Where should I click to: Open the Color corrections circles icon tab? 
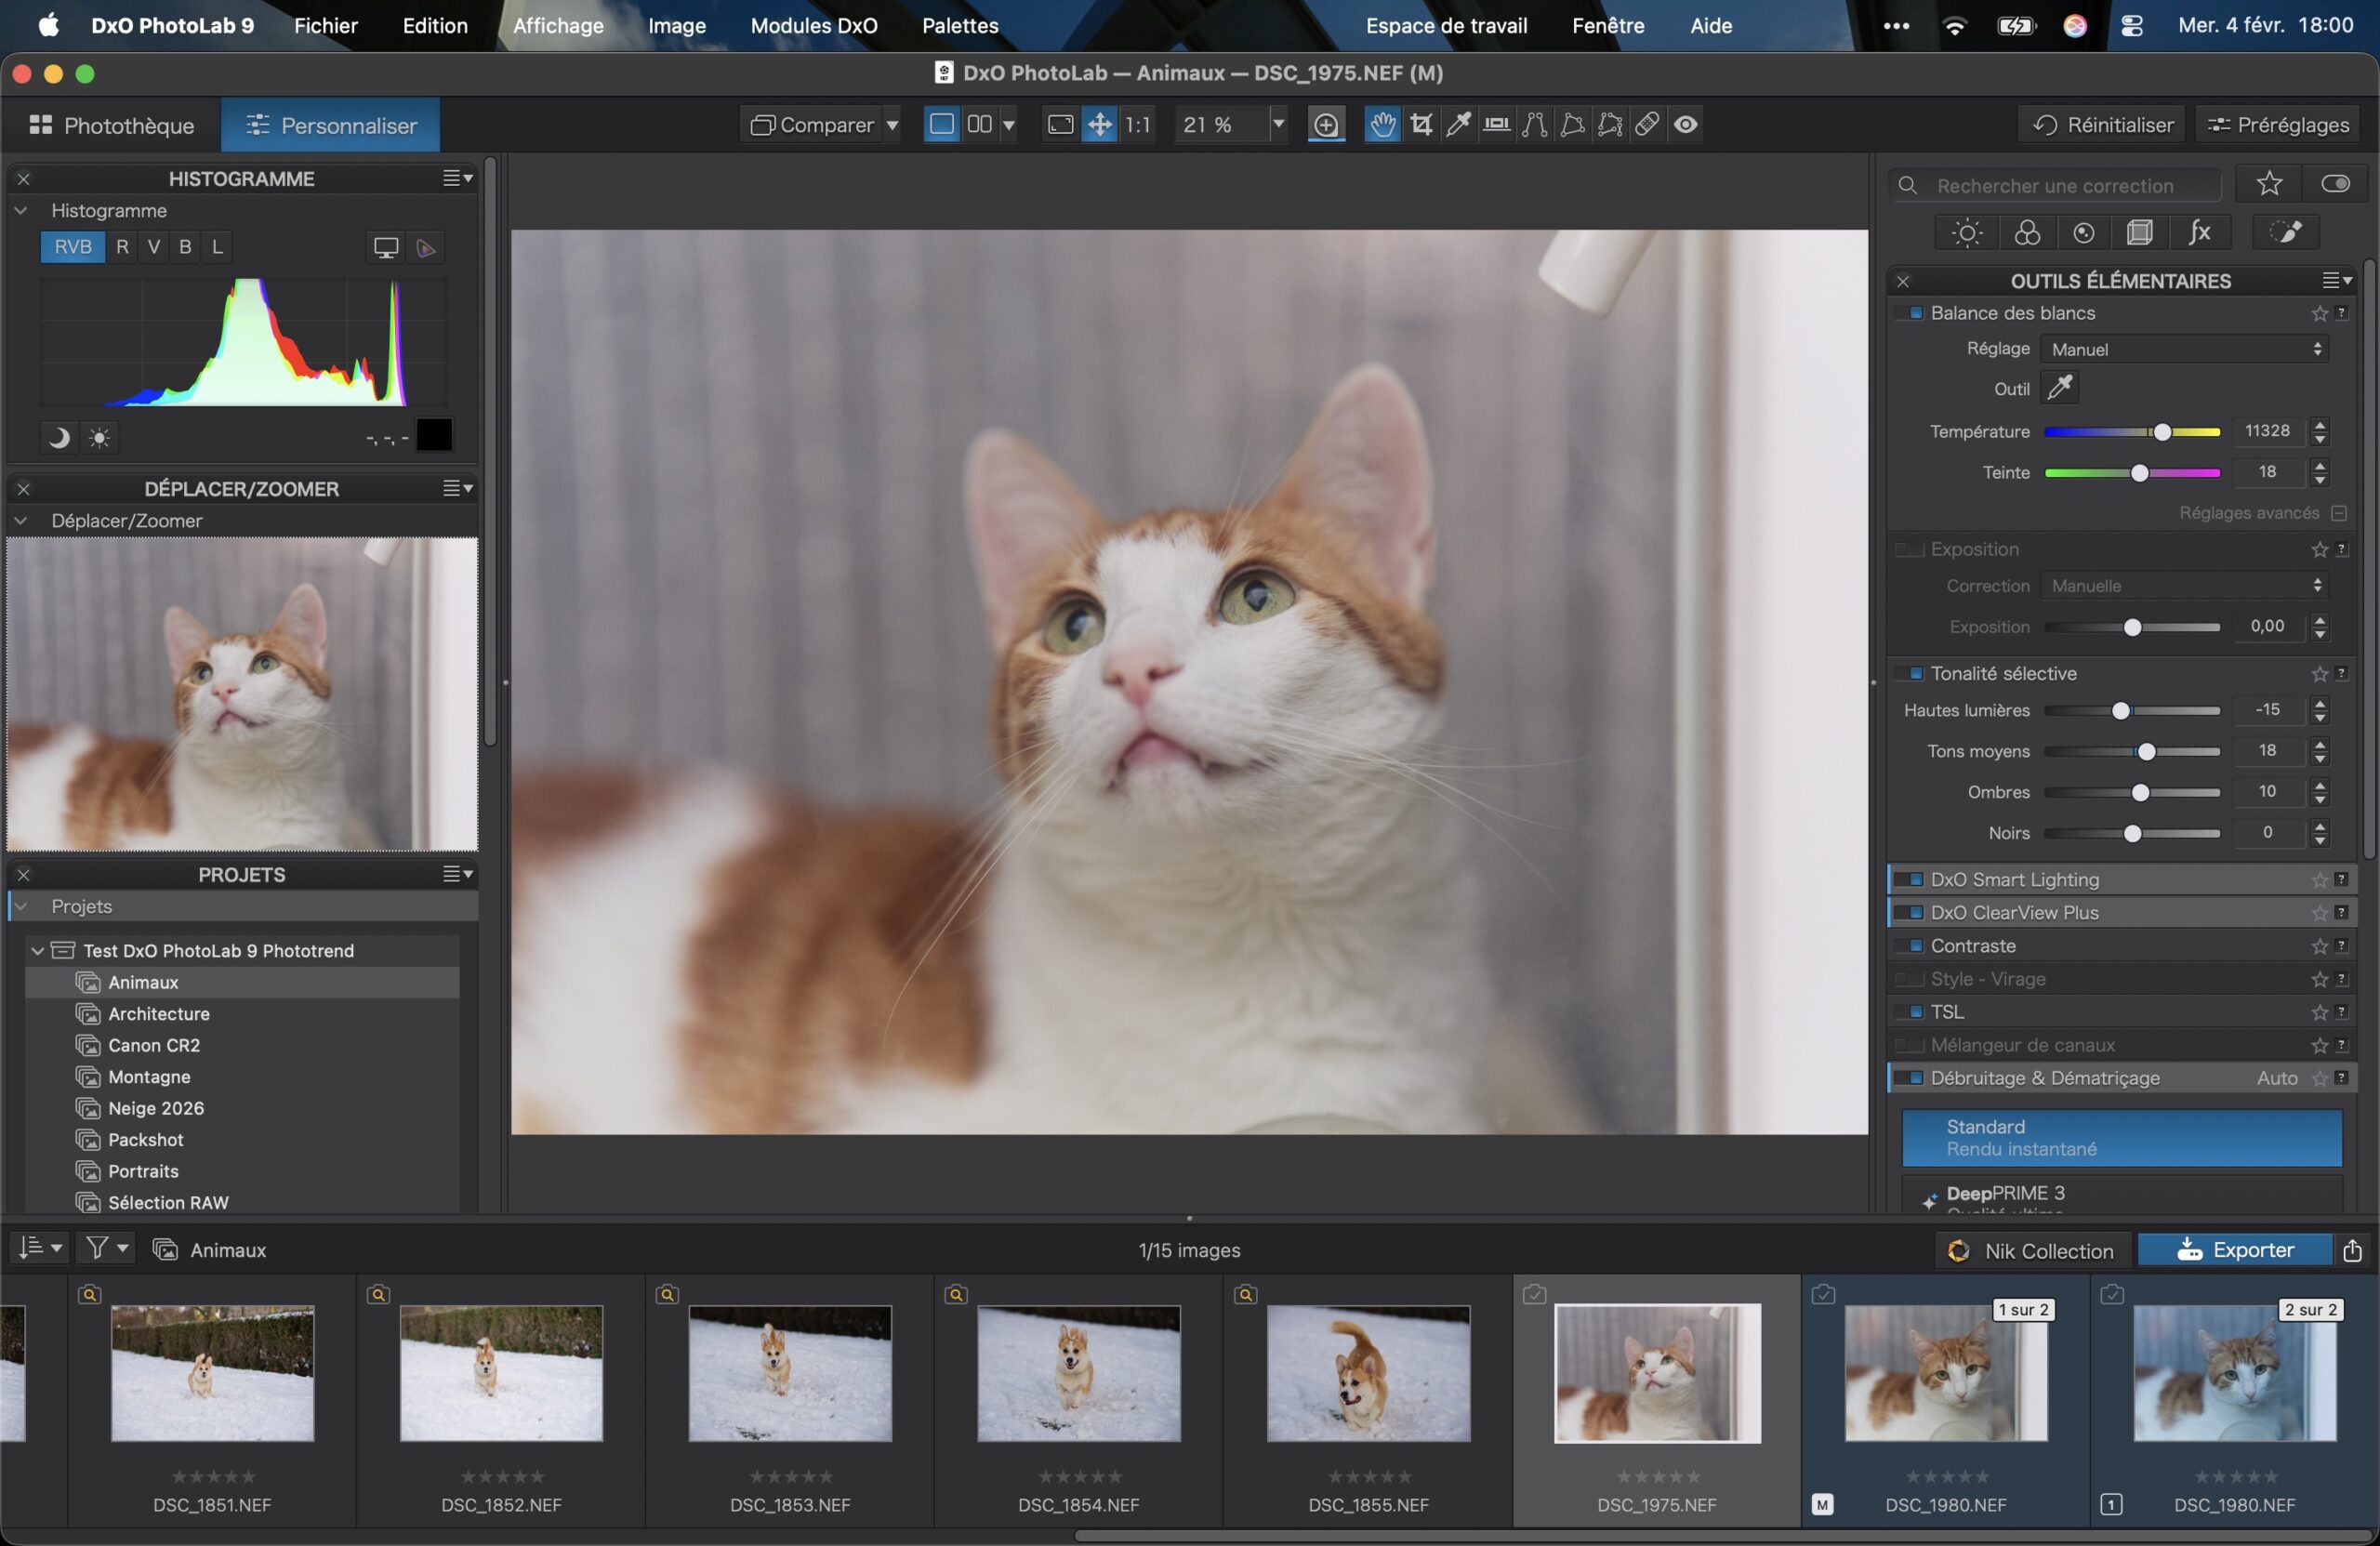pyautogui.click(x=2027, y=233)
